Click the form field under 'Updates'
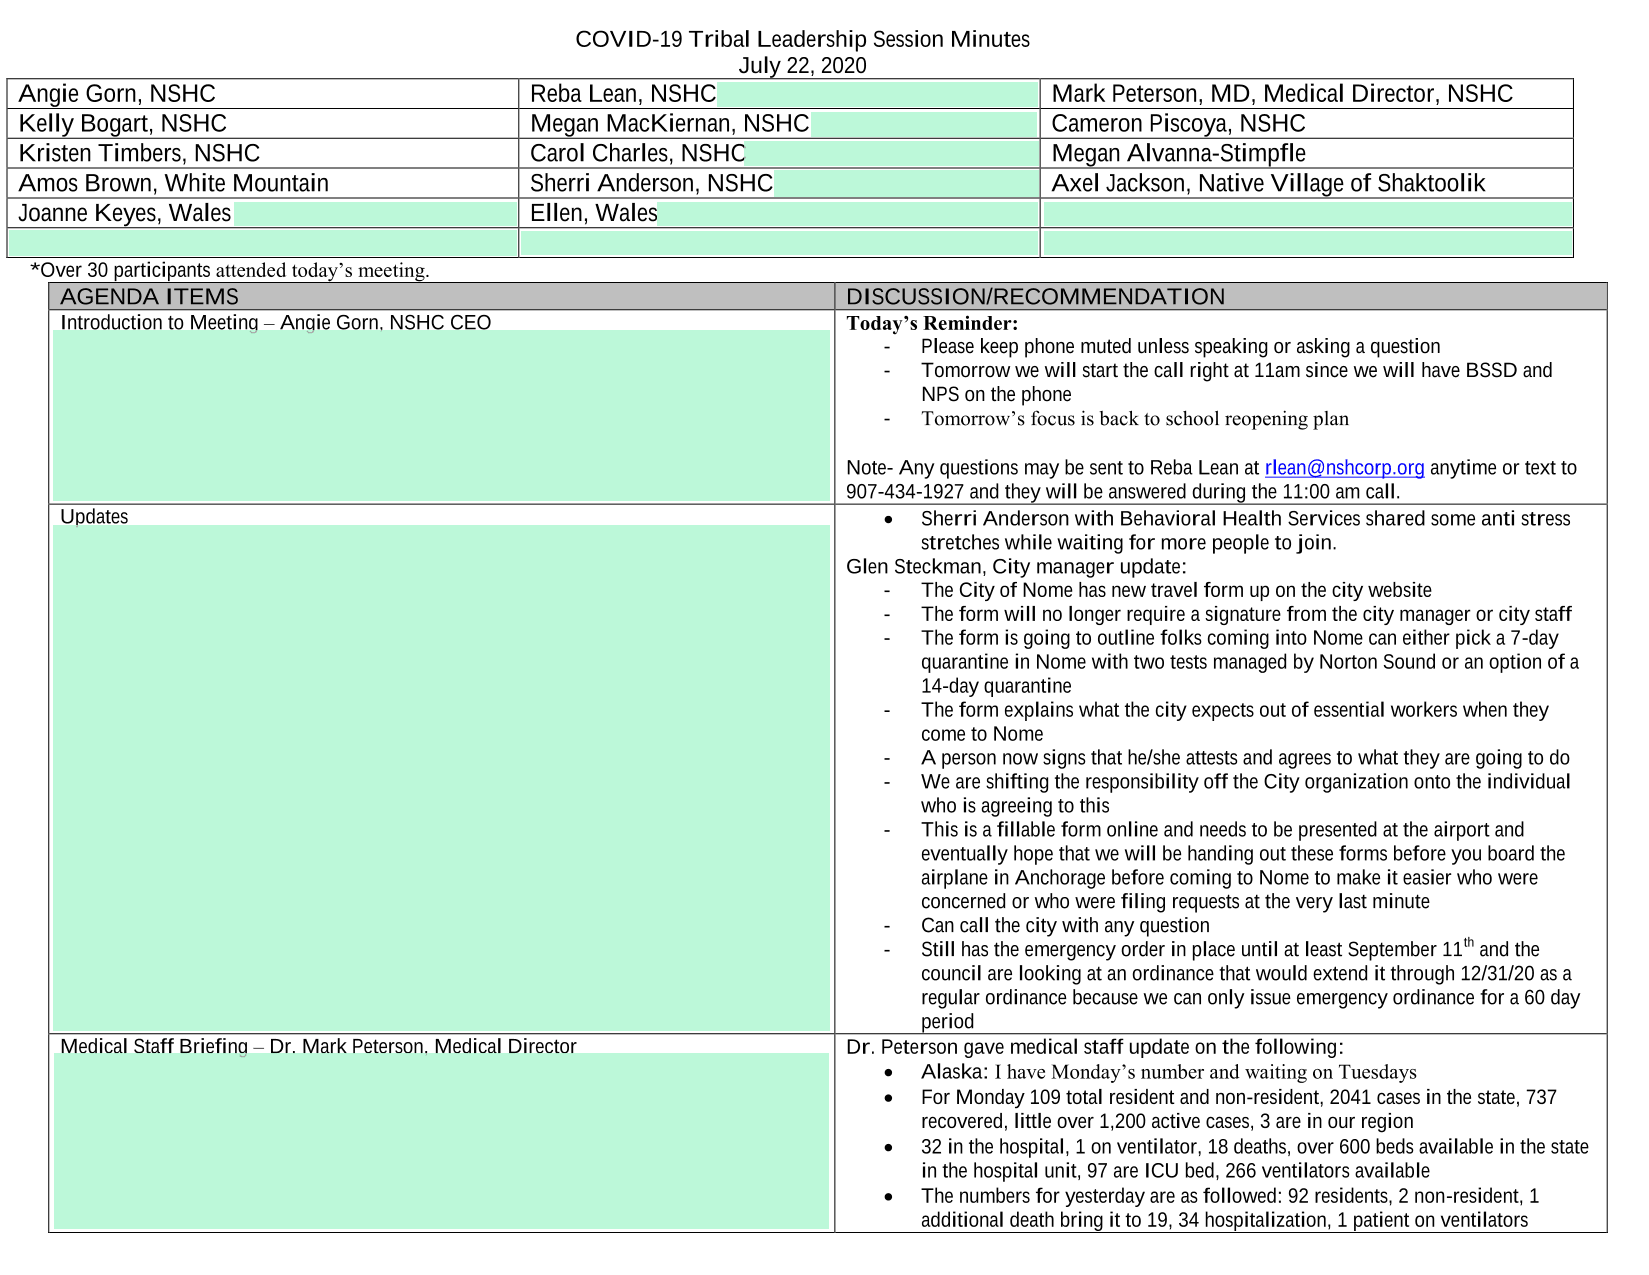 coord(441,778)
